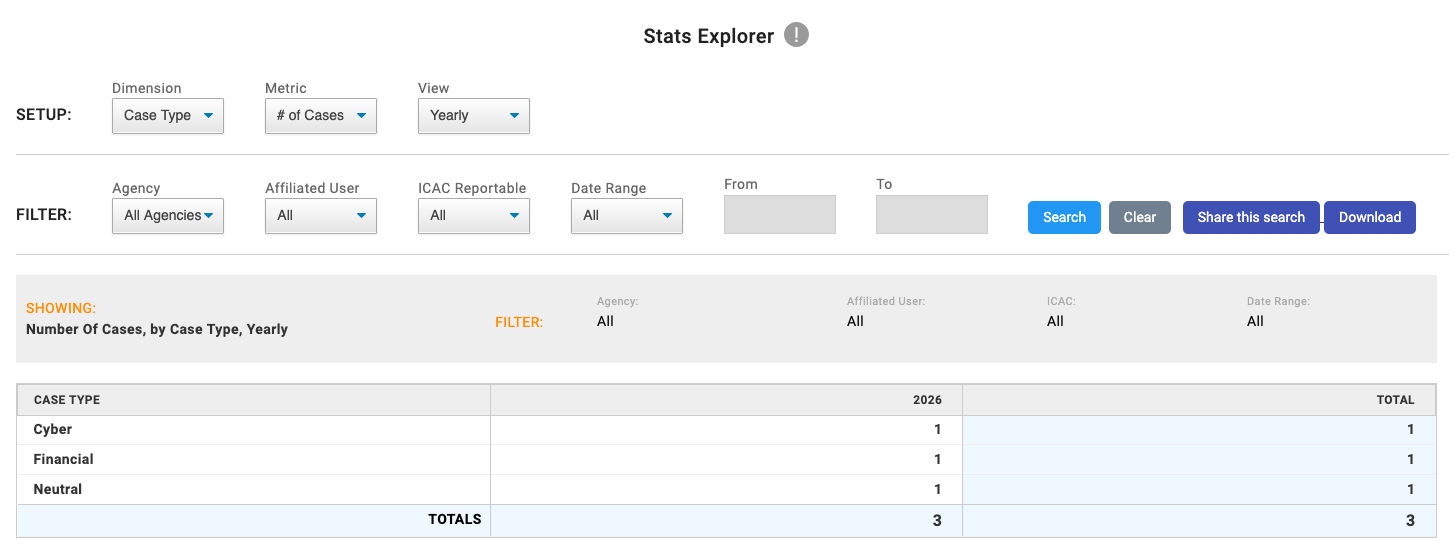Click the Affiliated User: All value in the summary bar
Screen dimensions: 1454x555
855,322
